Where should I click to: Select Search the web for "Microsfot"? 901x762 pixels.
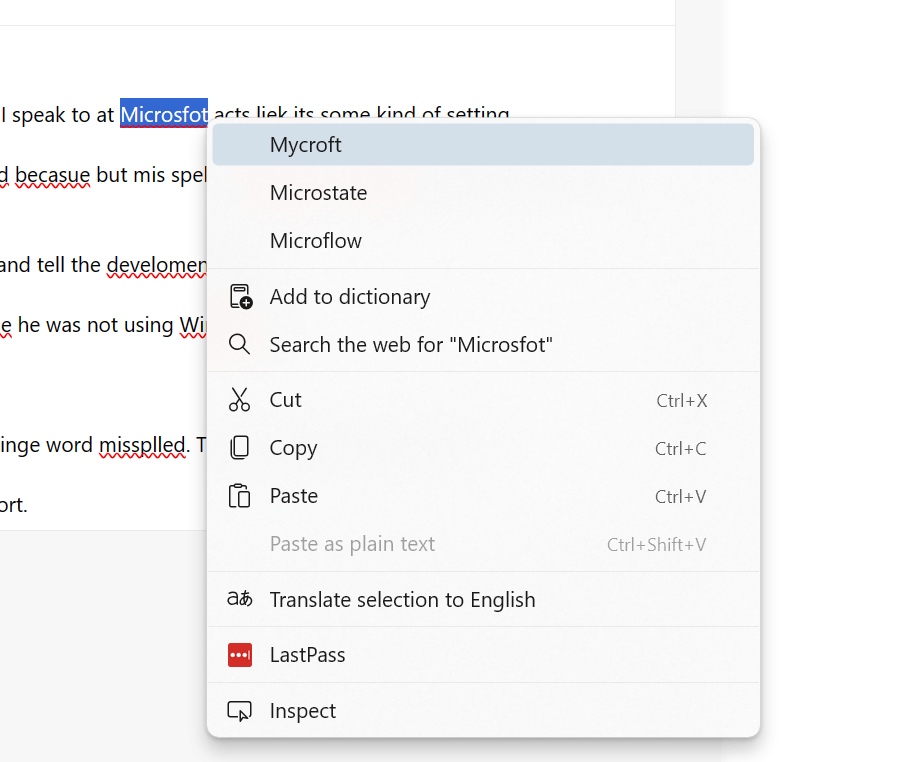[x=483, y=345]
